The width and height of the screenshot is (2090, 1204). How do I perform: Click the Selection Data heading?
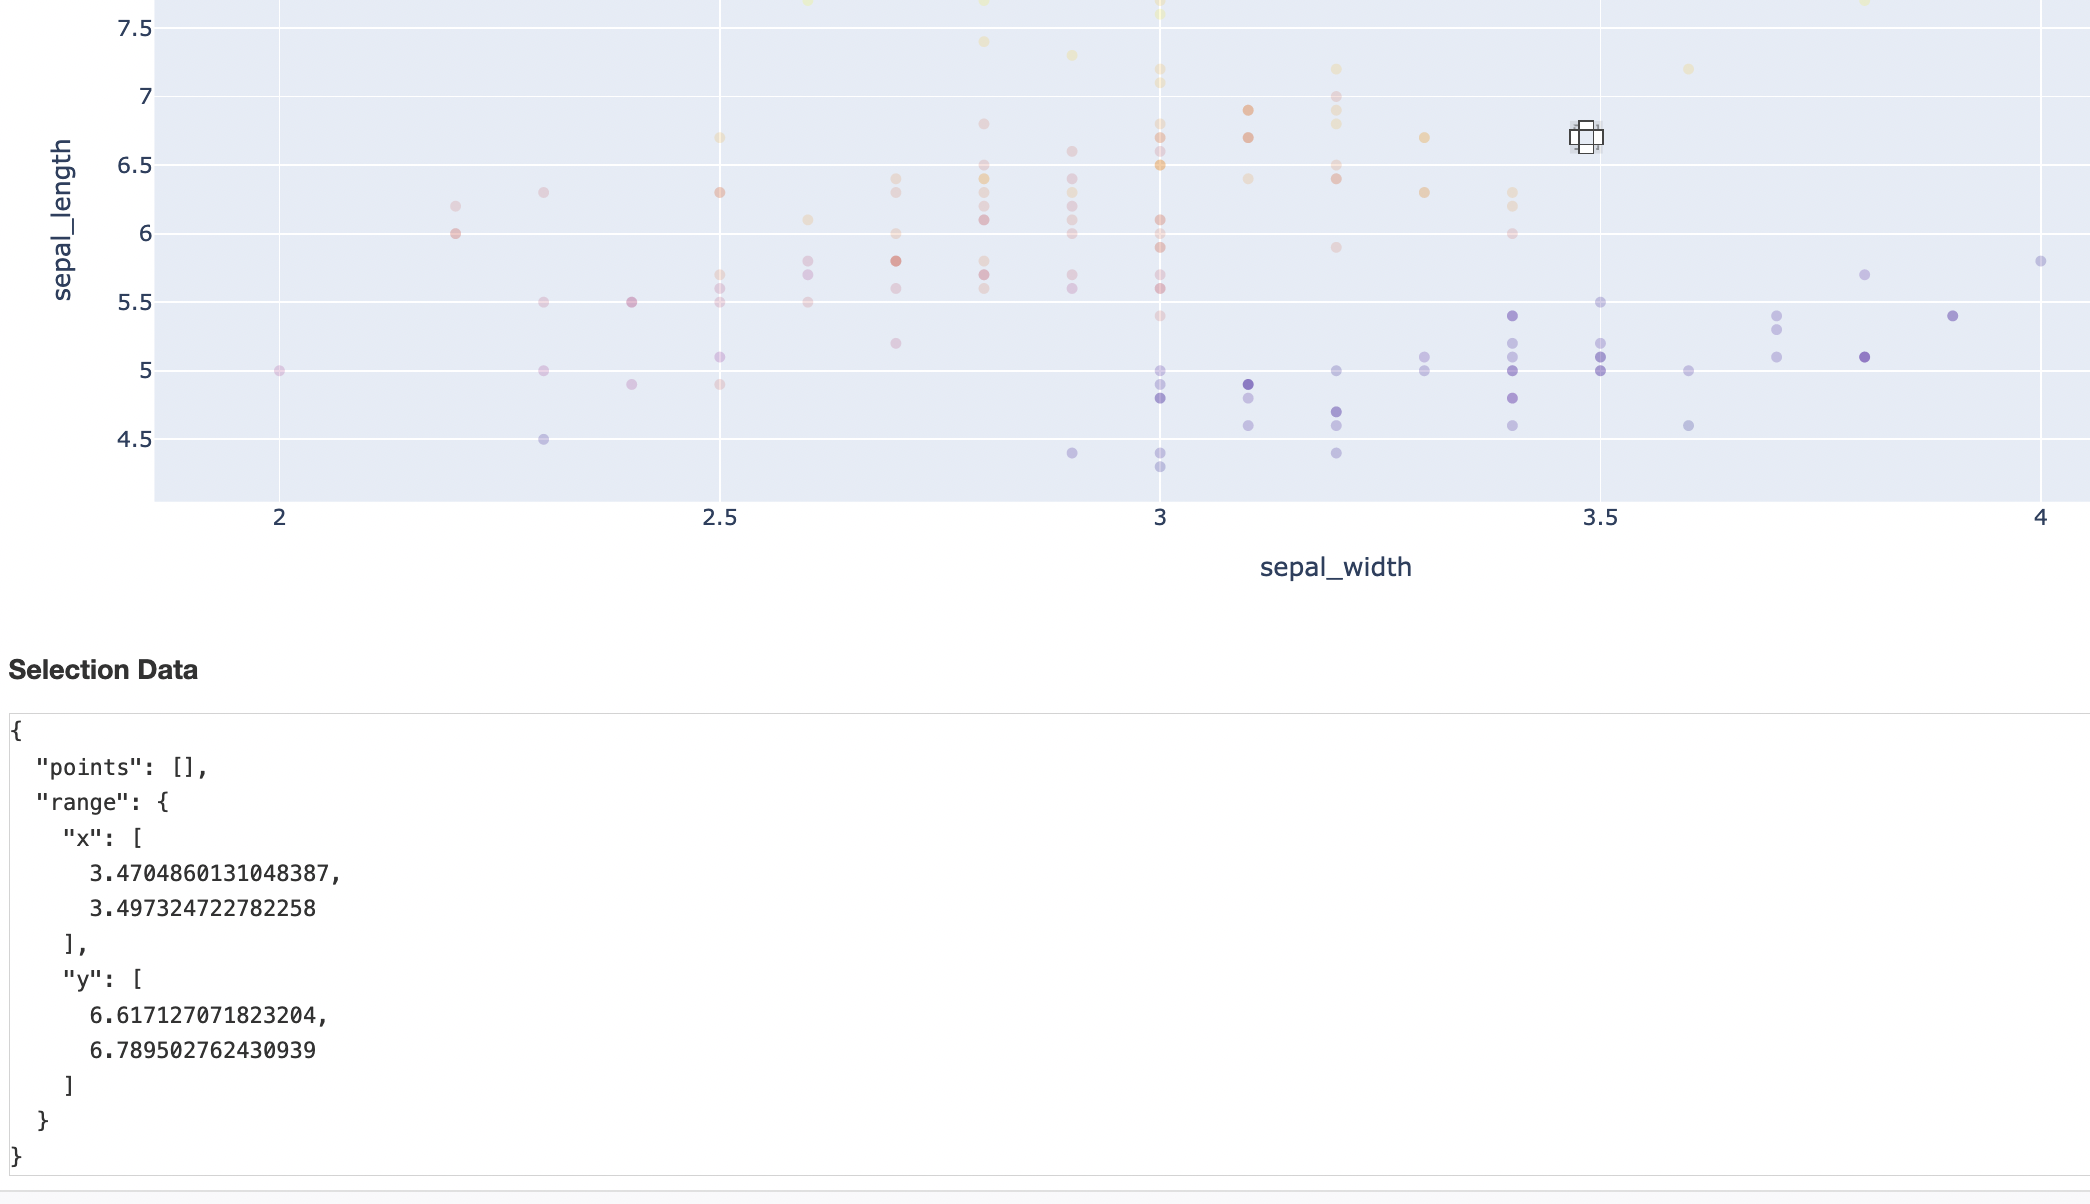(103, 669)
